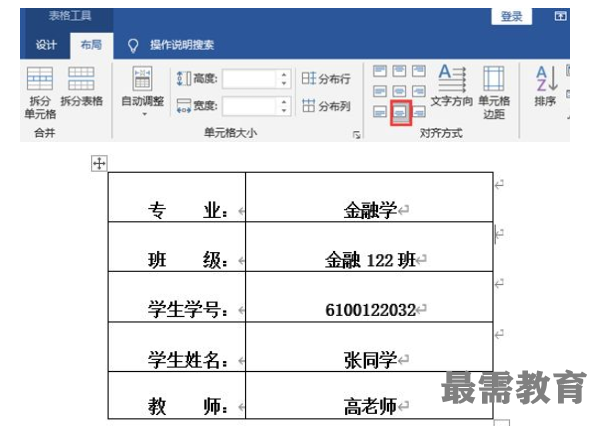
Task: Select the align bottom center icon
Action: (401, 112)
